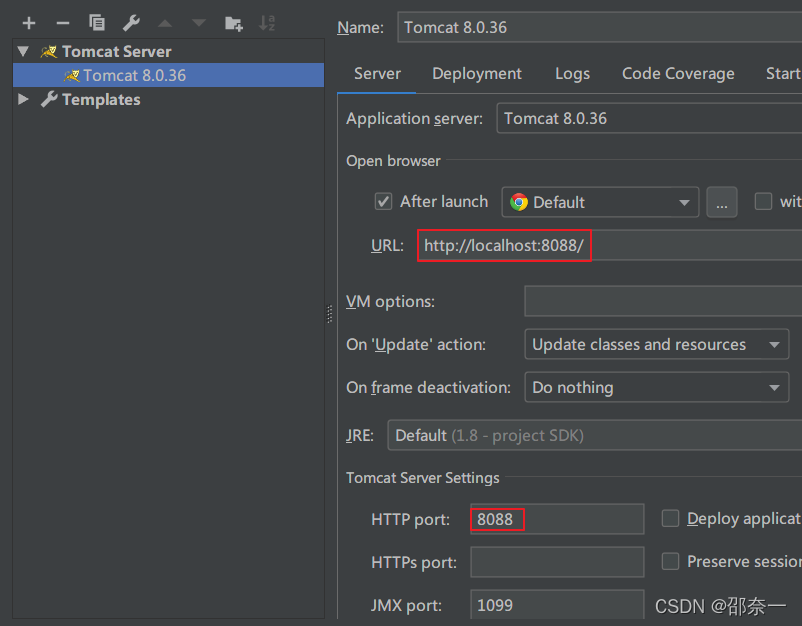
Task: Toggle the Preserve sessions checkbox
Action: click(x=670, y=561)
